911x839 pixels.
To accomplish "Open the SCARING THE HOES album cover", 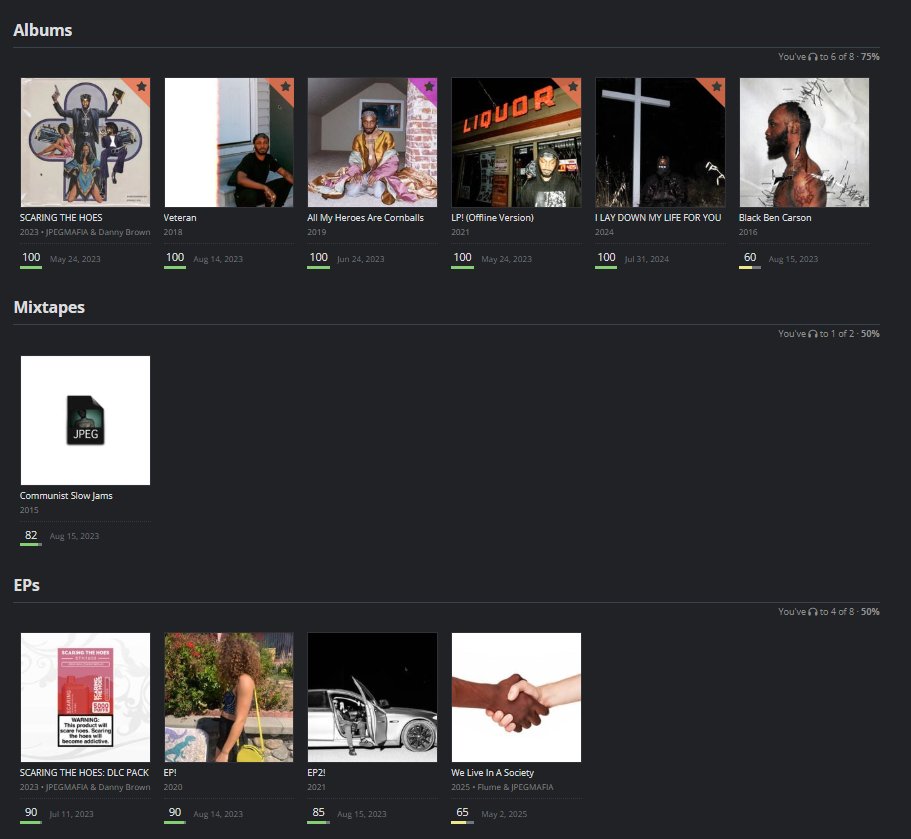I will click(85, 142).
